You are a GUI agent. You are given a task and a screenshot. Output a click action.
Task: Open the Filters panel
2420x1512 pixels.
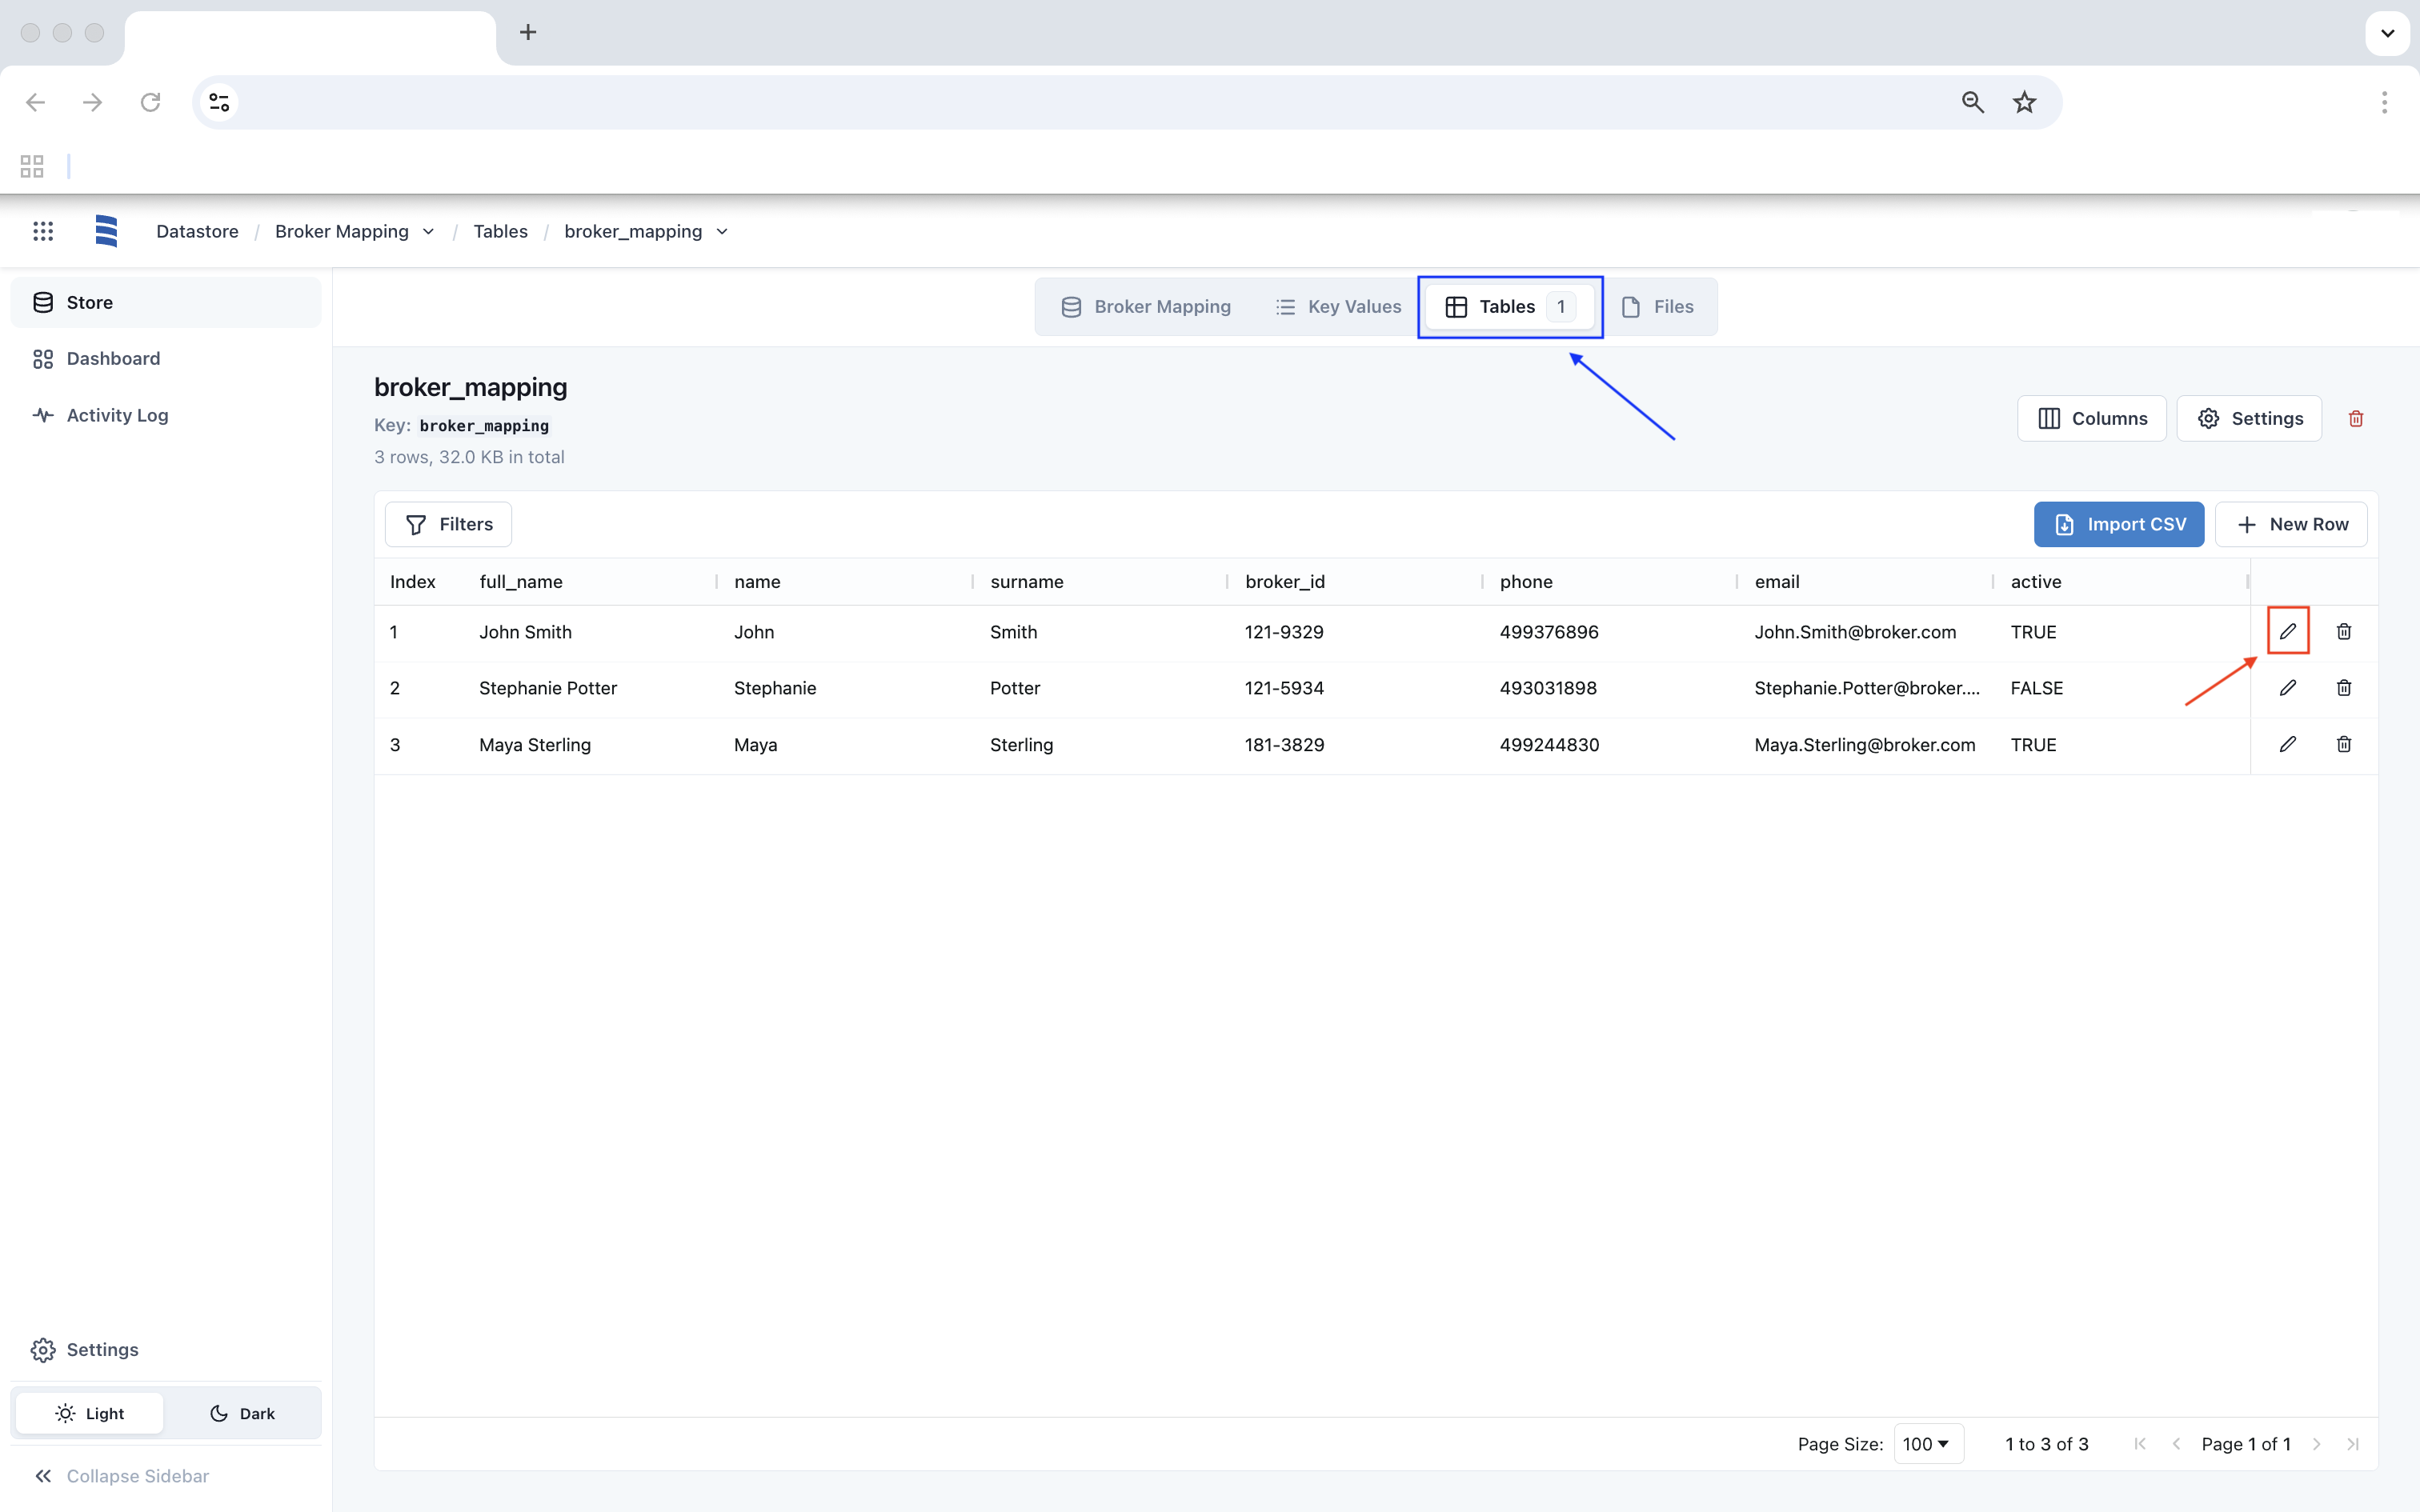pyautogui.click(x=448, y=524)
